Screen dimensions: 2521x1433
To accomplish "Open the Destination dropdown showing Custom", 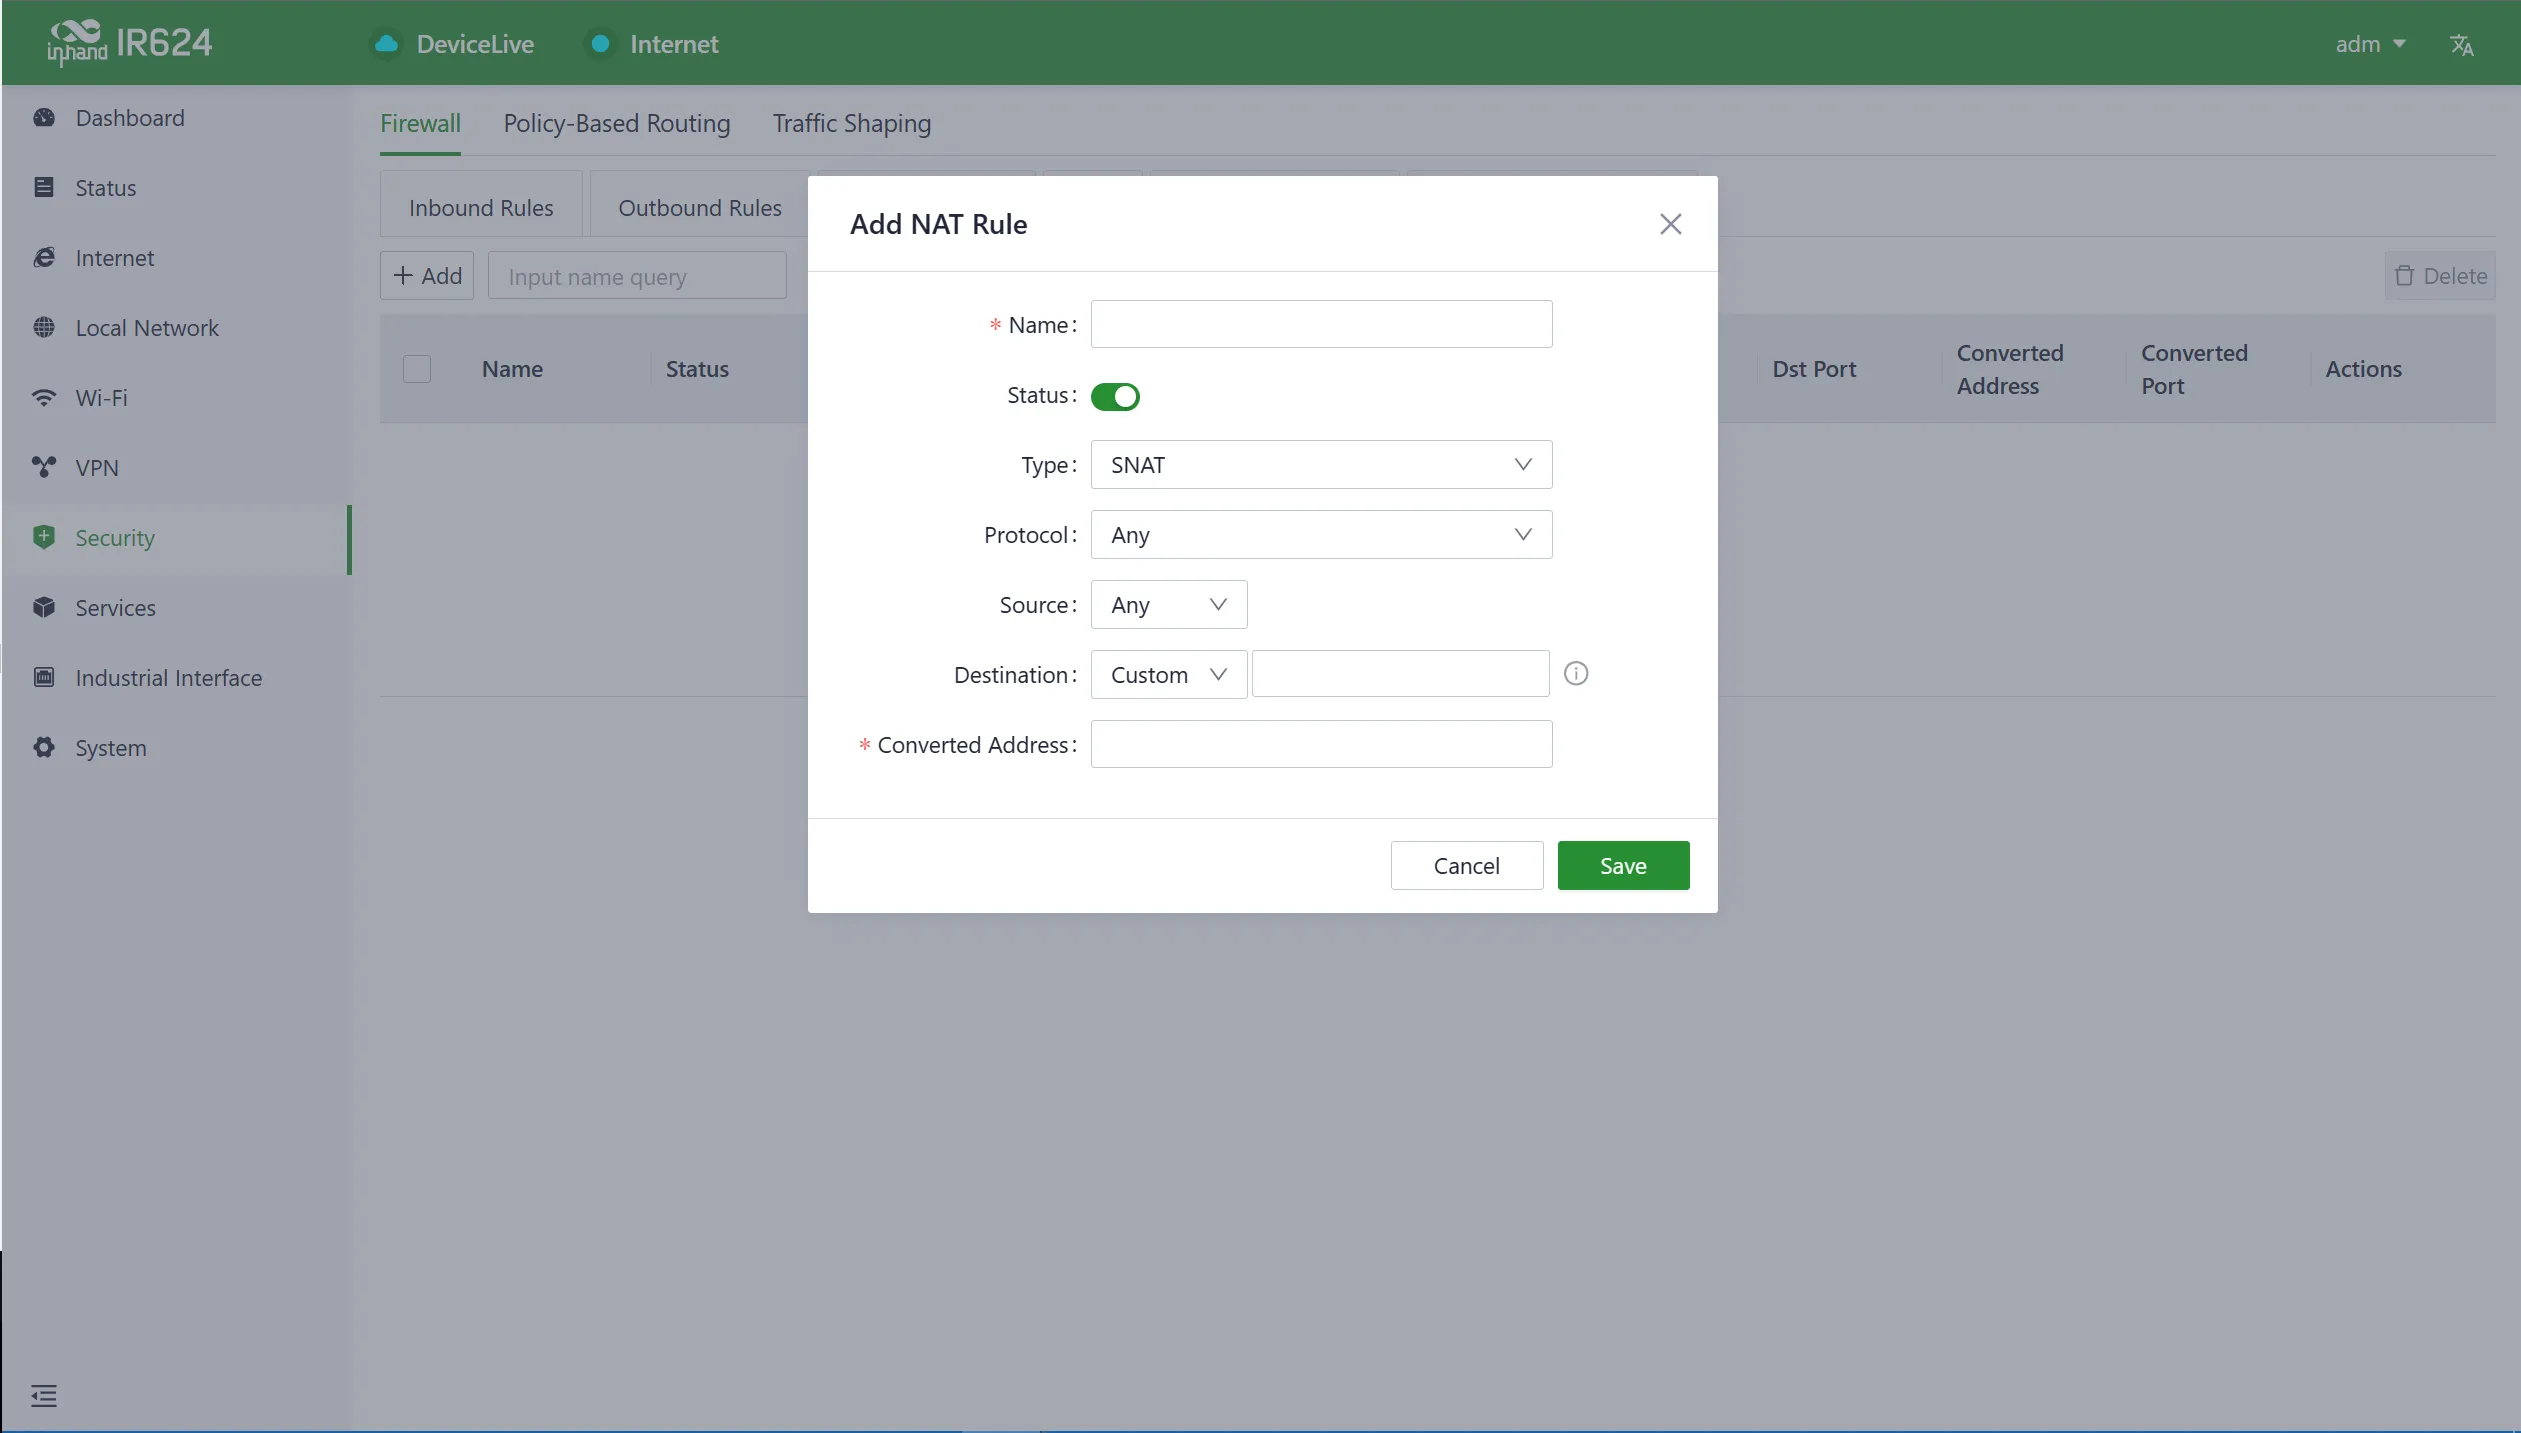I will tap(1169, 675).
